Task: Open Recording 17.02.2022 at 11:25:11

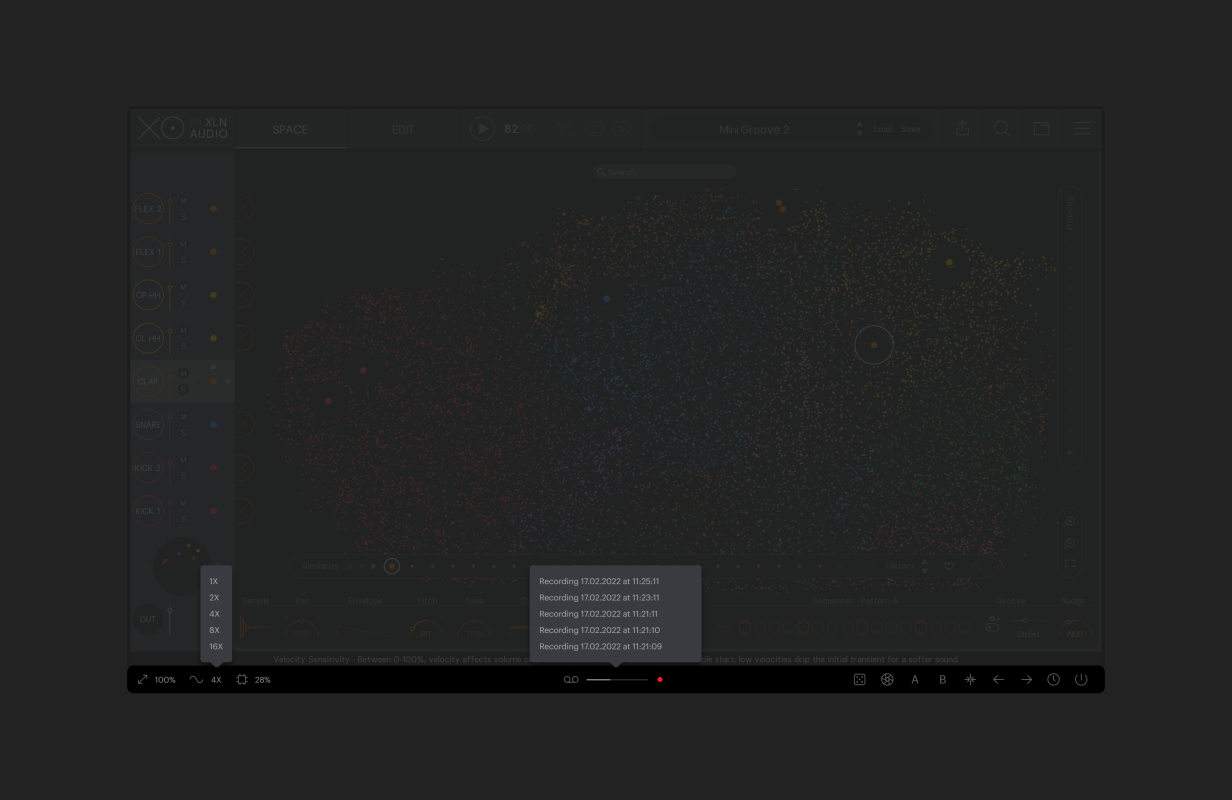Action: click(599, 581)
